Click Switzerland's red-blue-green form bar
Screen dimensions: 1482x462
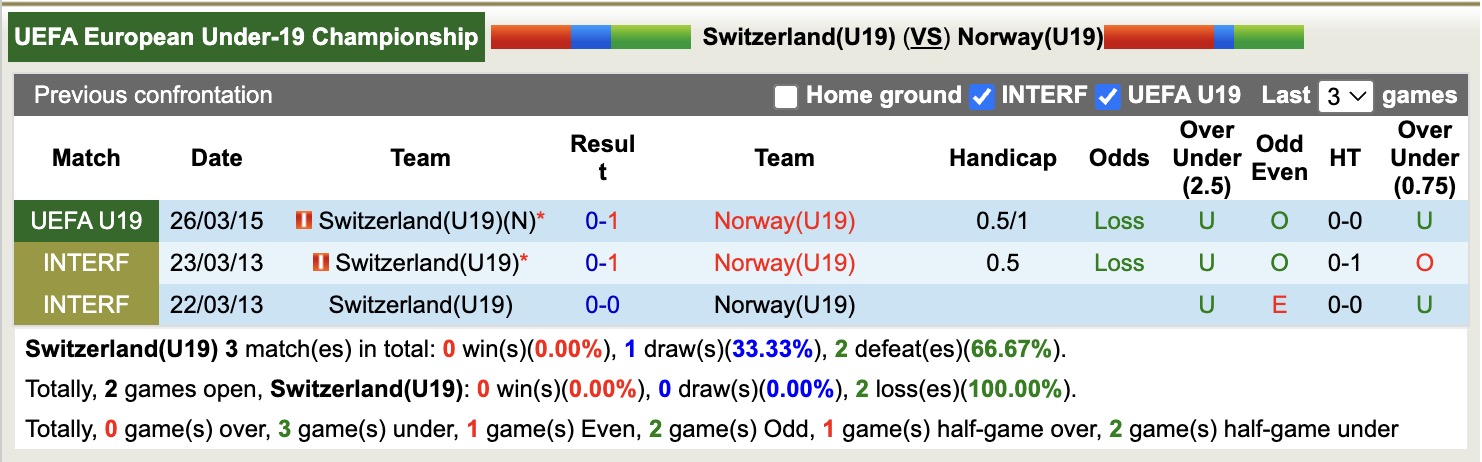pyautogui.click(x=590, y=38)
